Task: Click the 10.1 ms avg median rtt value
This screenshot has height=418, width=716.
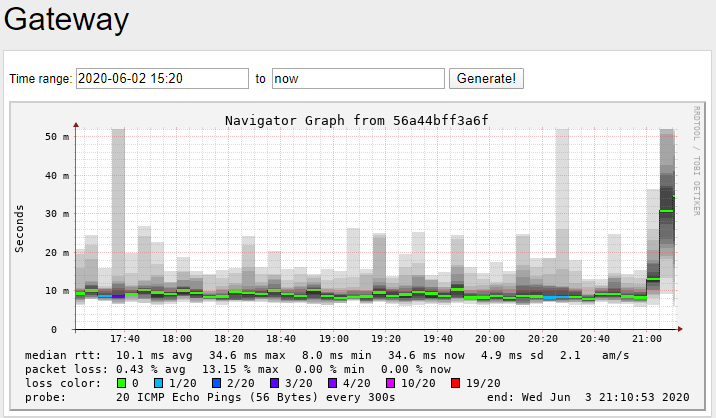Action: point(154,355)
